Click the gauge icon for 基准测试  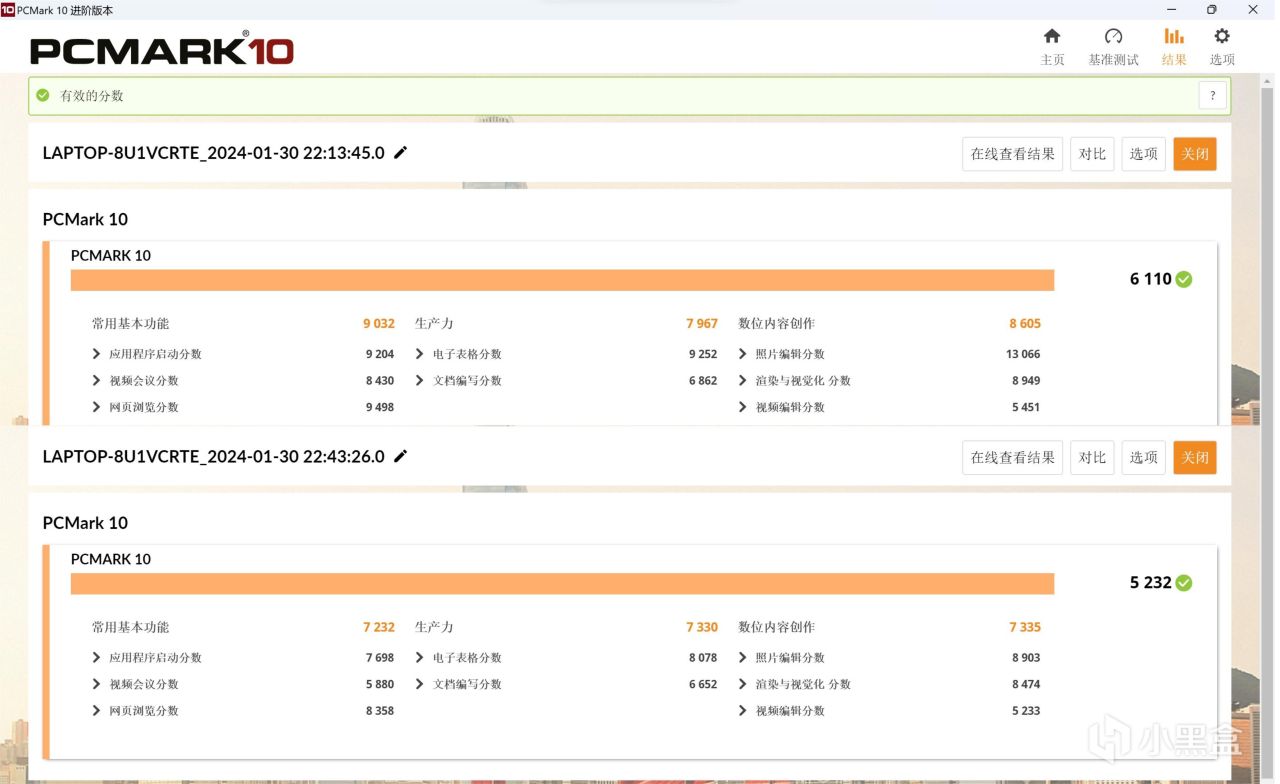(1113, 36)
